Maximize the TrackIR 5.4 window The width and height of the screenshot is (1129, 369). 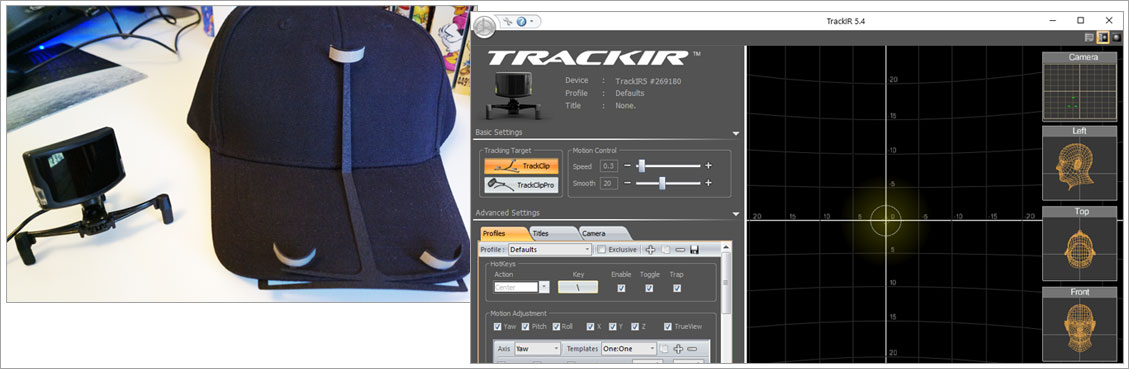[x=1080, y=21]
